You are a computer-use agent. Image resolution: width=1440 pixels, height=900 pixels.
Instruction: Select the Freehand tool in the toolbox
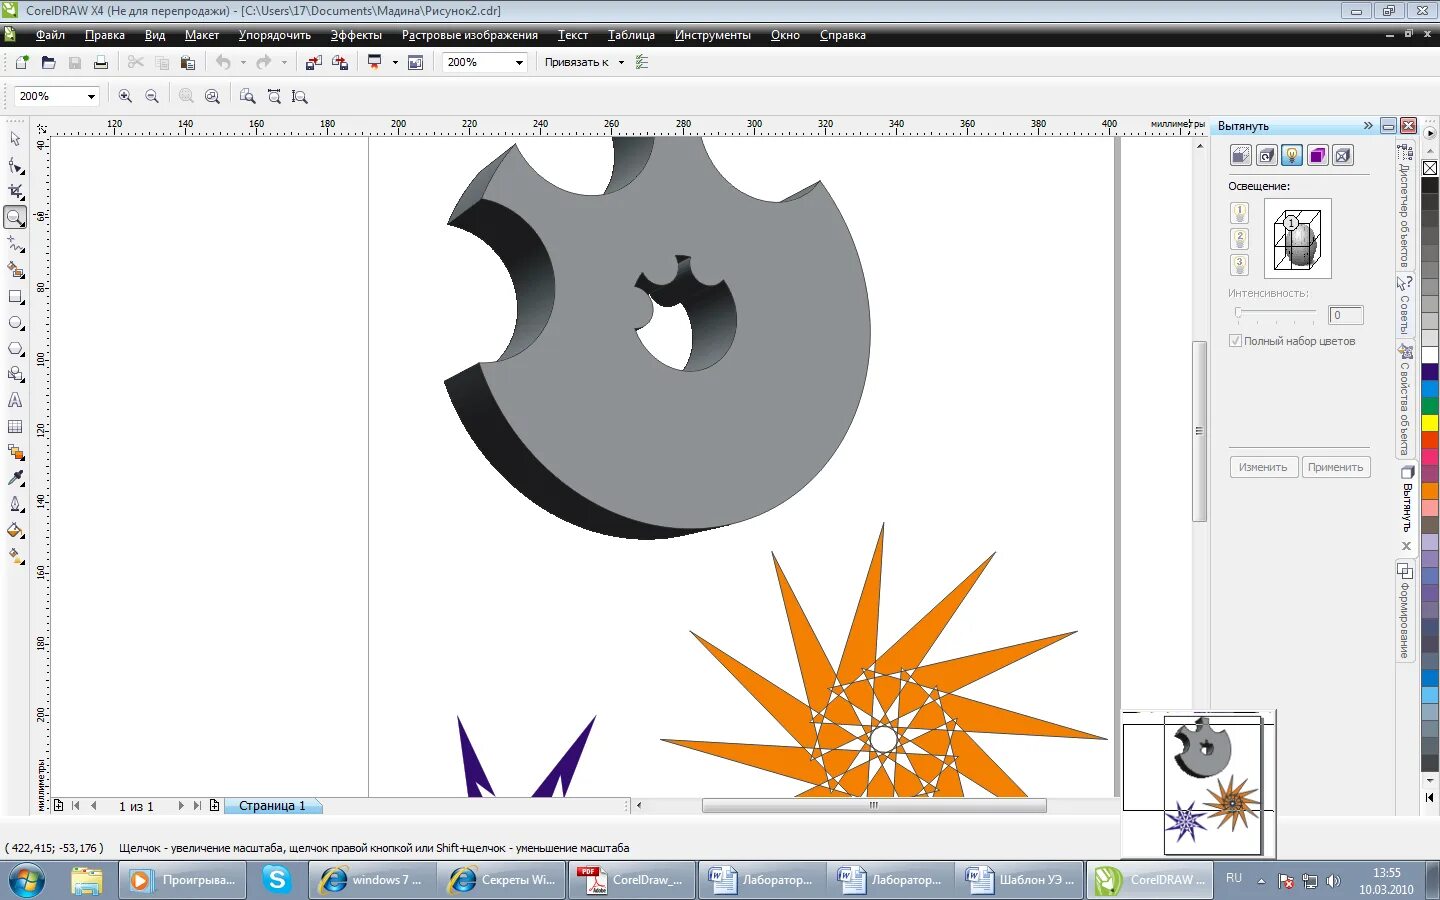click(x=15, y=244)
